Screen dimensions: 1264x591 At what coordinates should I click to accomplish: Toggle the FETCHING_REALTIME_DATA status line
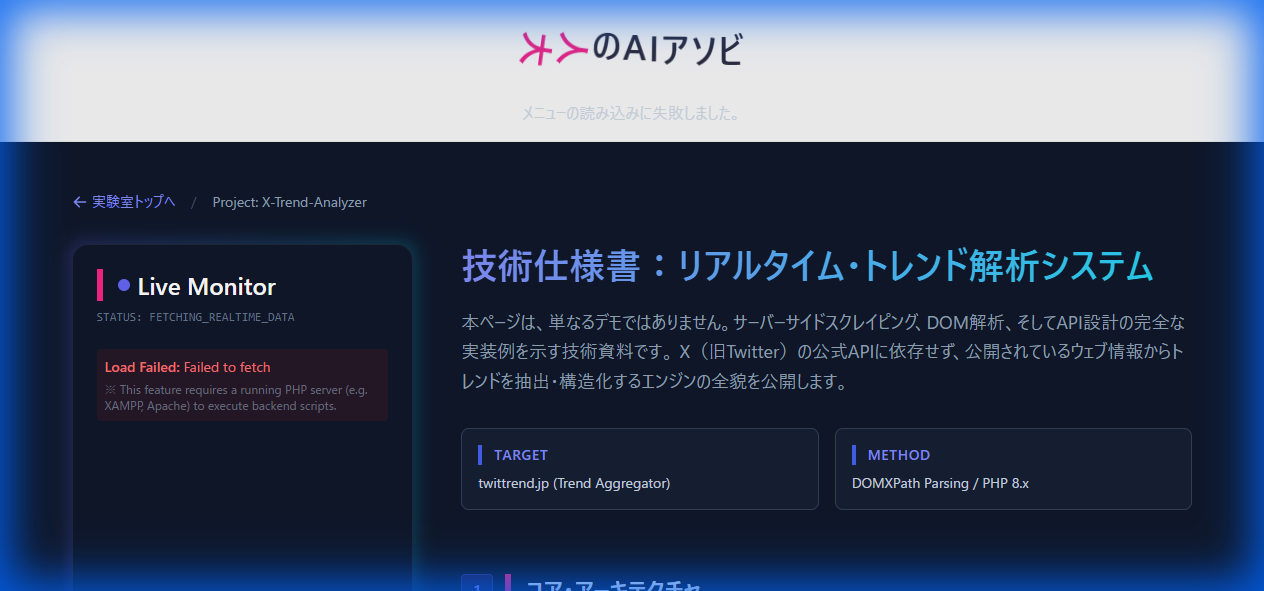[197, 316]
